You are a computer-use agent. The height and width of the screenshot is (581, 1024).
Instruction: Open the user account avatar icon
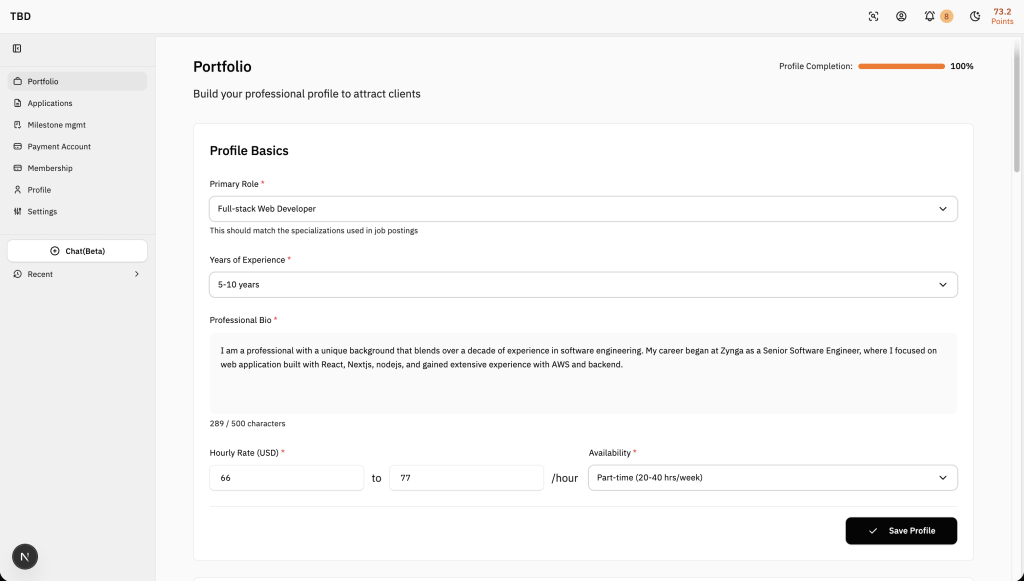point(901,16)
